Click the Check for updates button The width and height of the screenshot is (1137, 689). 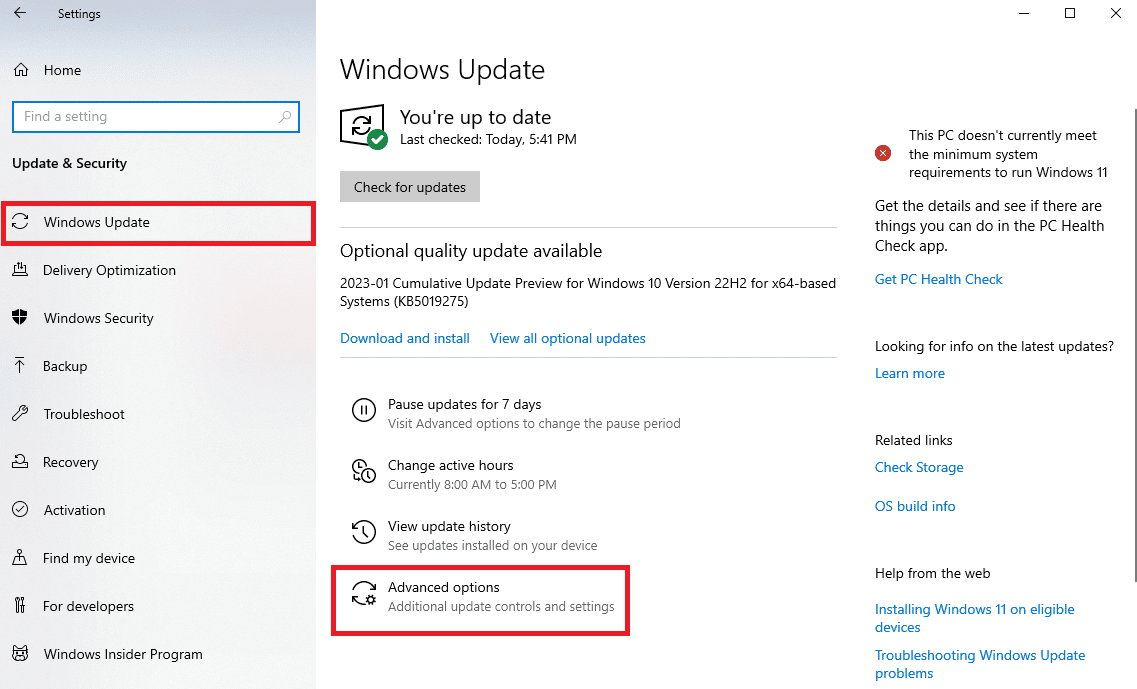[410, 187]
